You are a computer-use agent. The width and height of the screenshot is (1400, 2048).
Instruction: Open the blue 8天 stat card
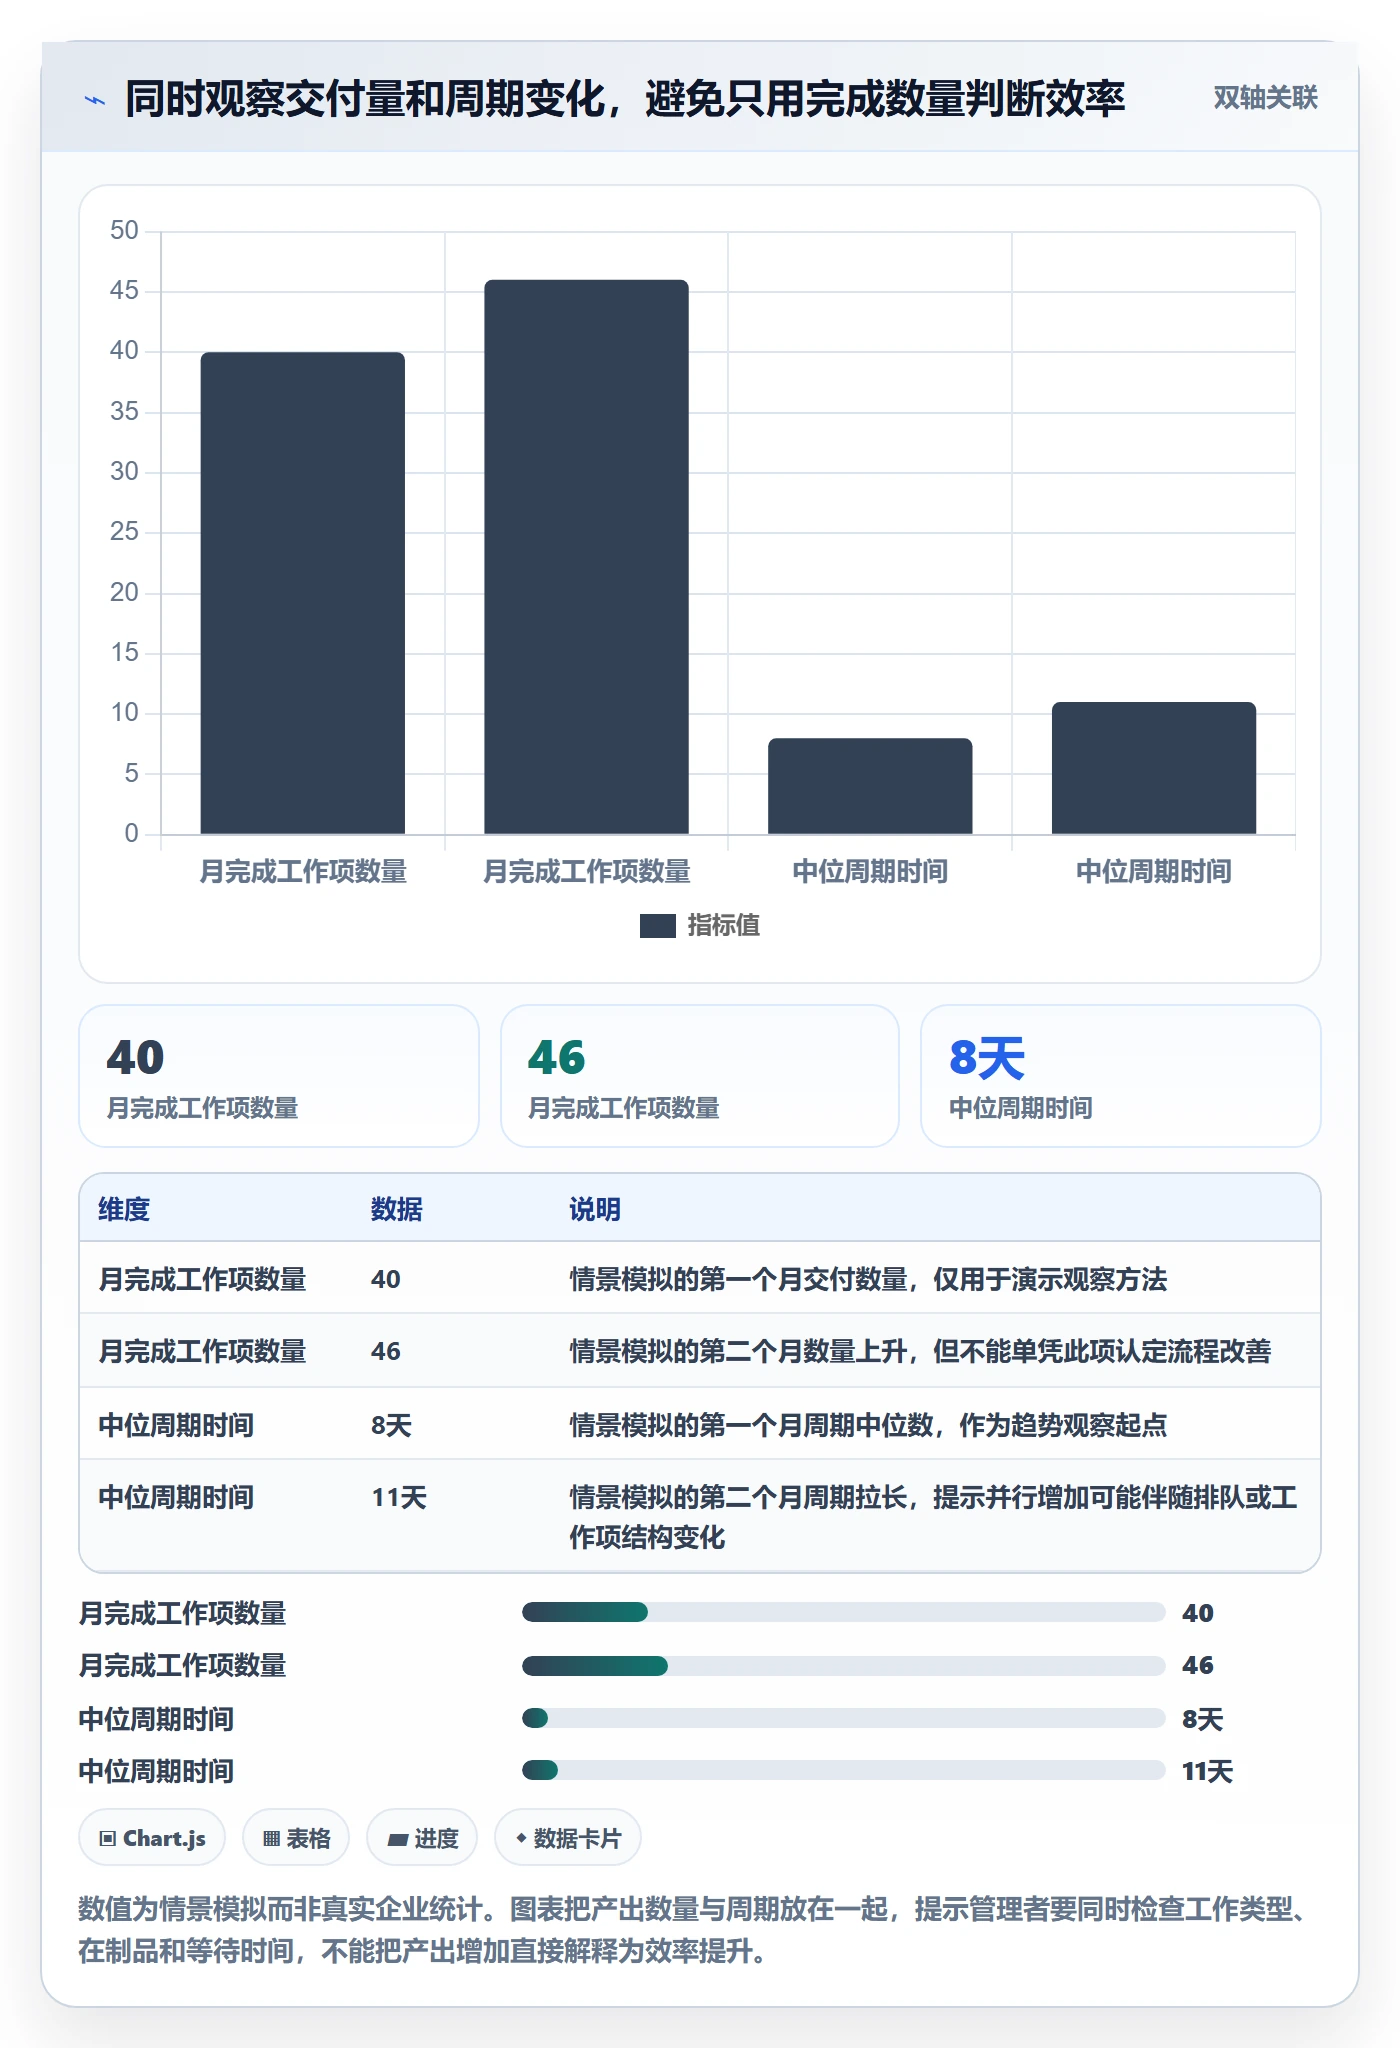click(x=1121, y=1076)
